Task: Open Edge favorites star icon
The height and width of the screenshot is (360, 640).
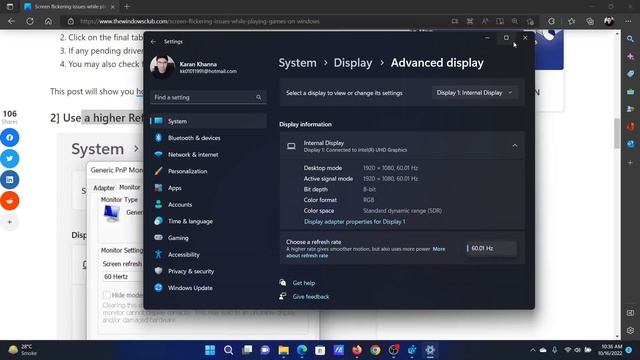Action: [571, 21]
